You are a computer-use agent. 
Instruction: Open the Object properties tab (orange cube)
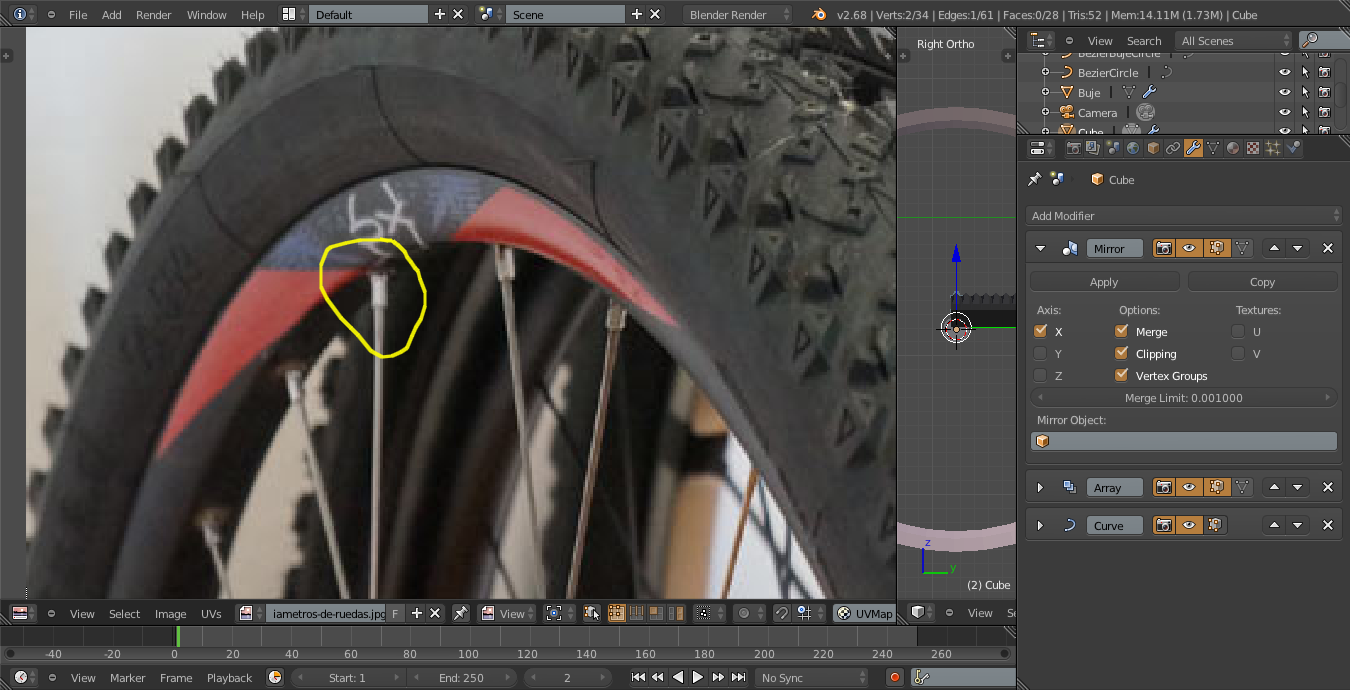(1153, 148)
